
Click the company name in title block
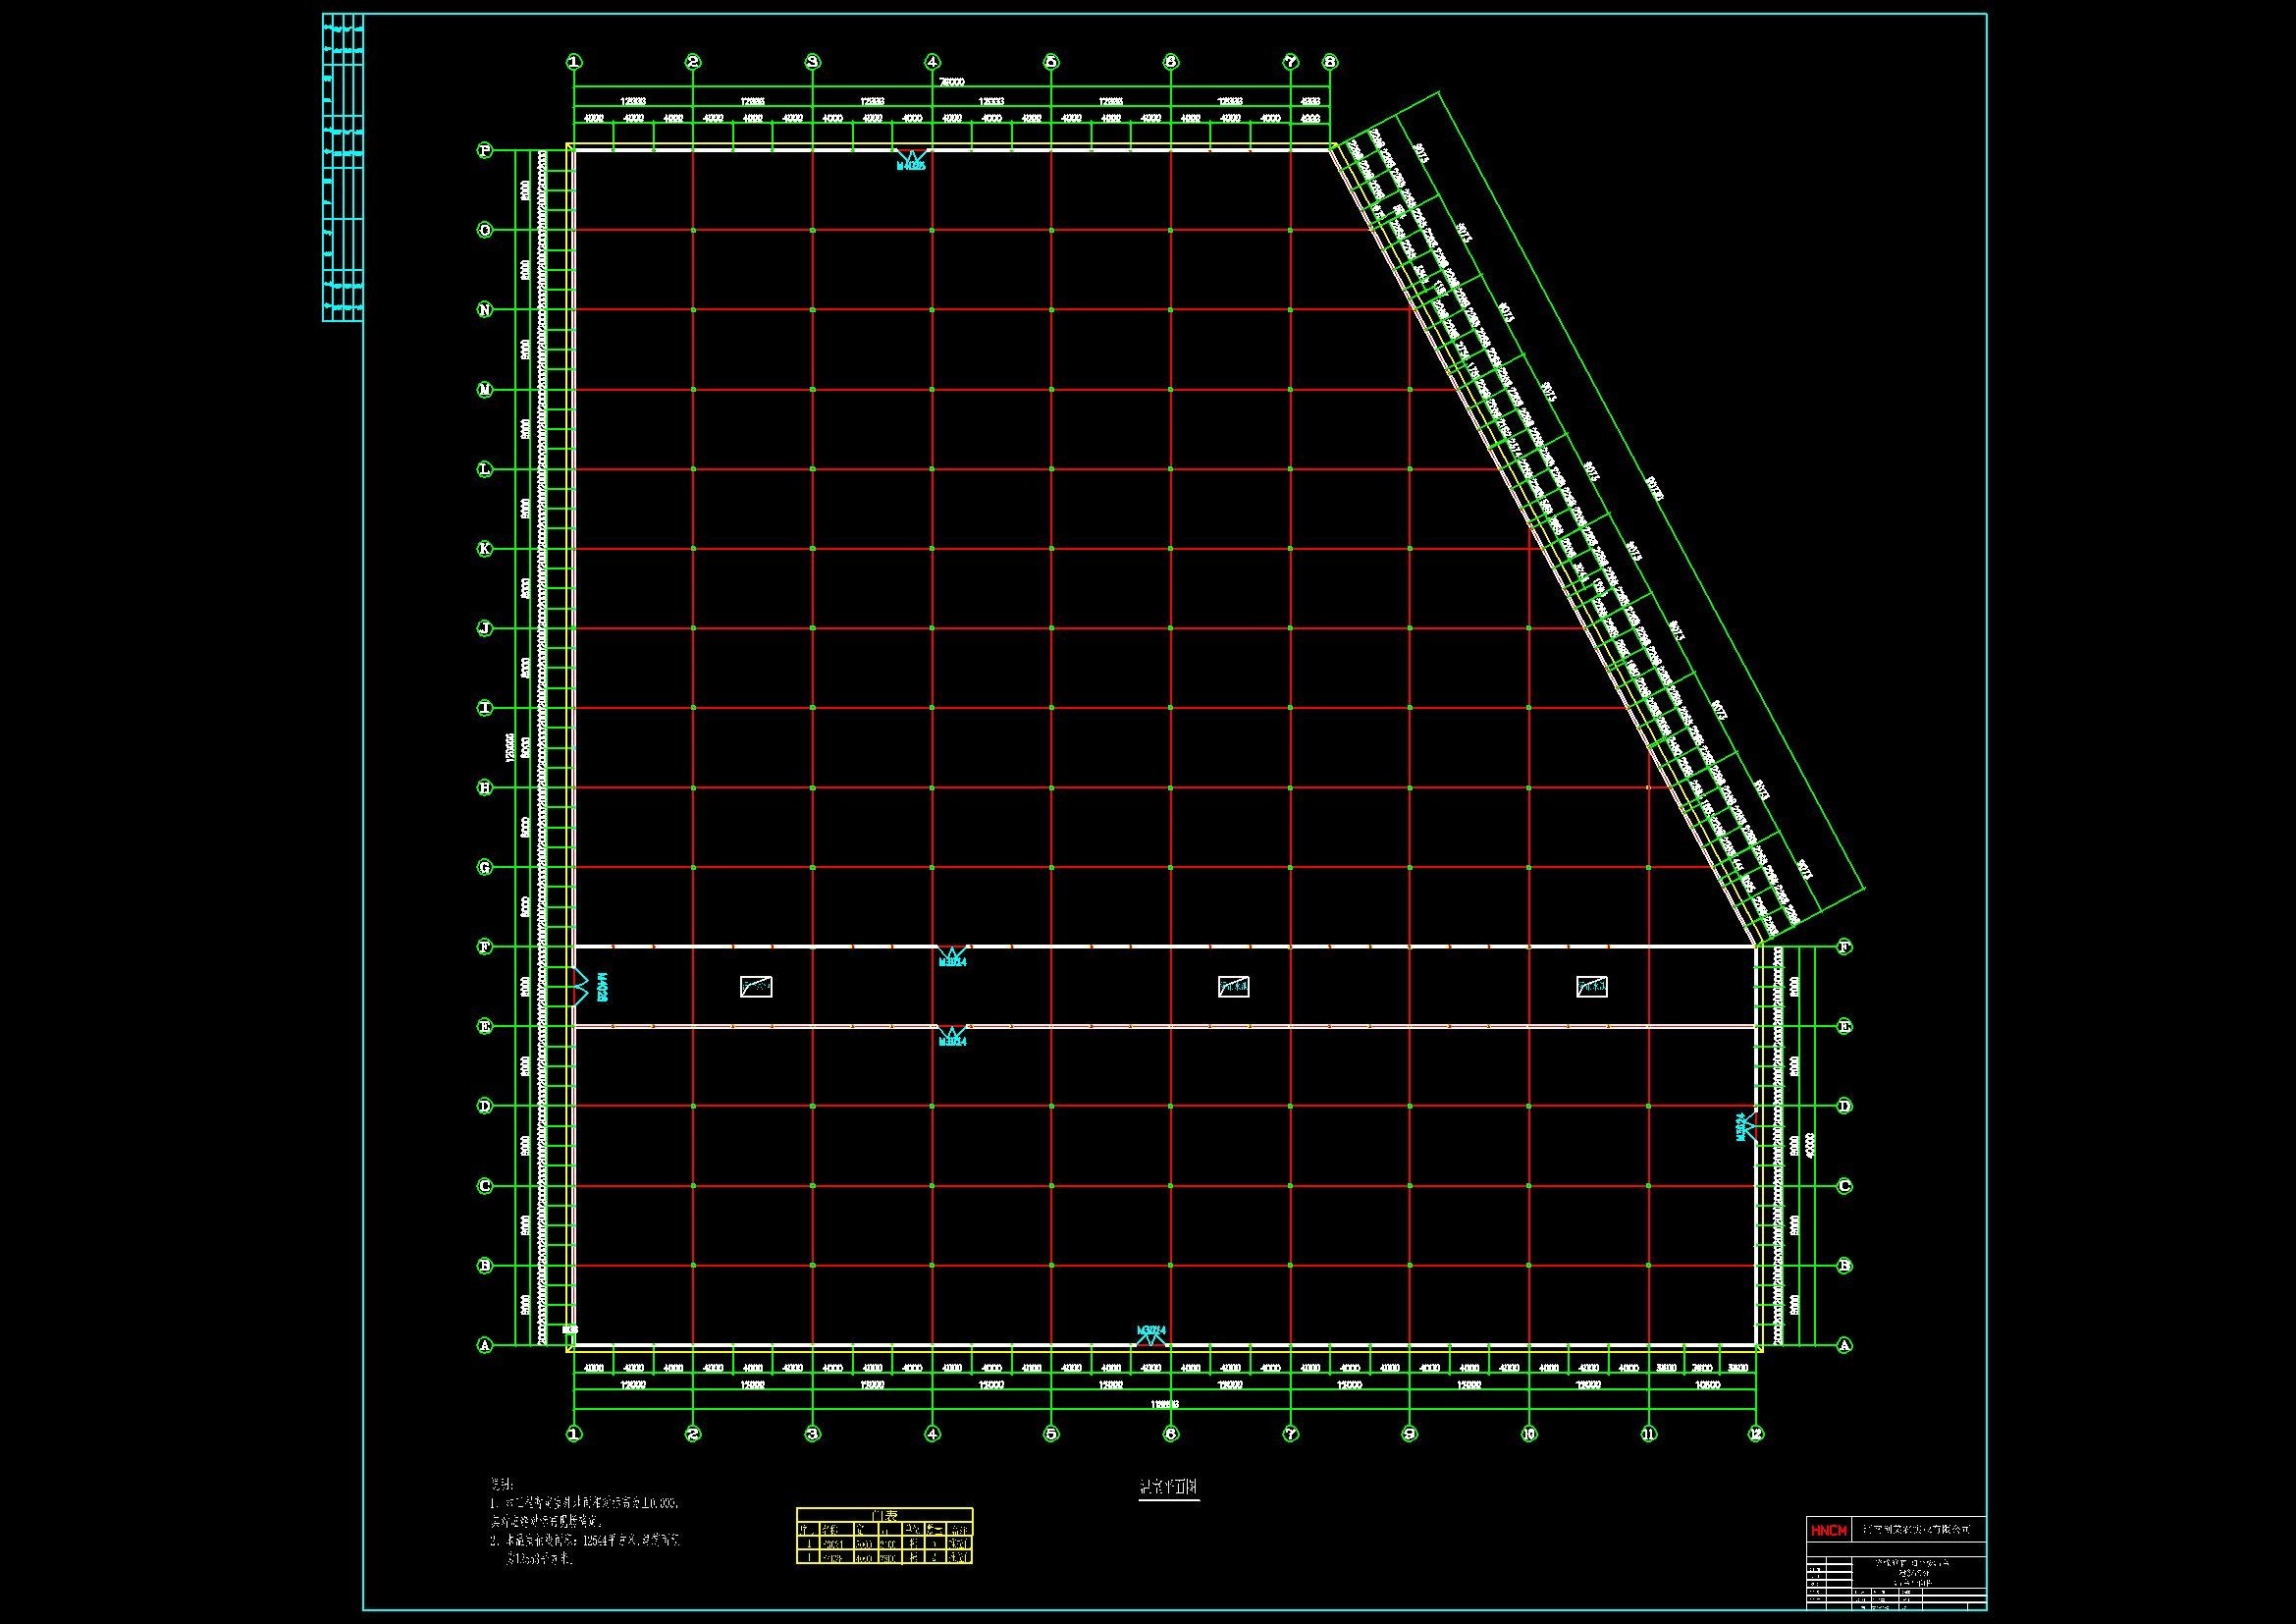click(1915, 1530)
